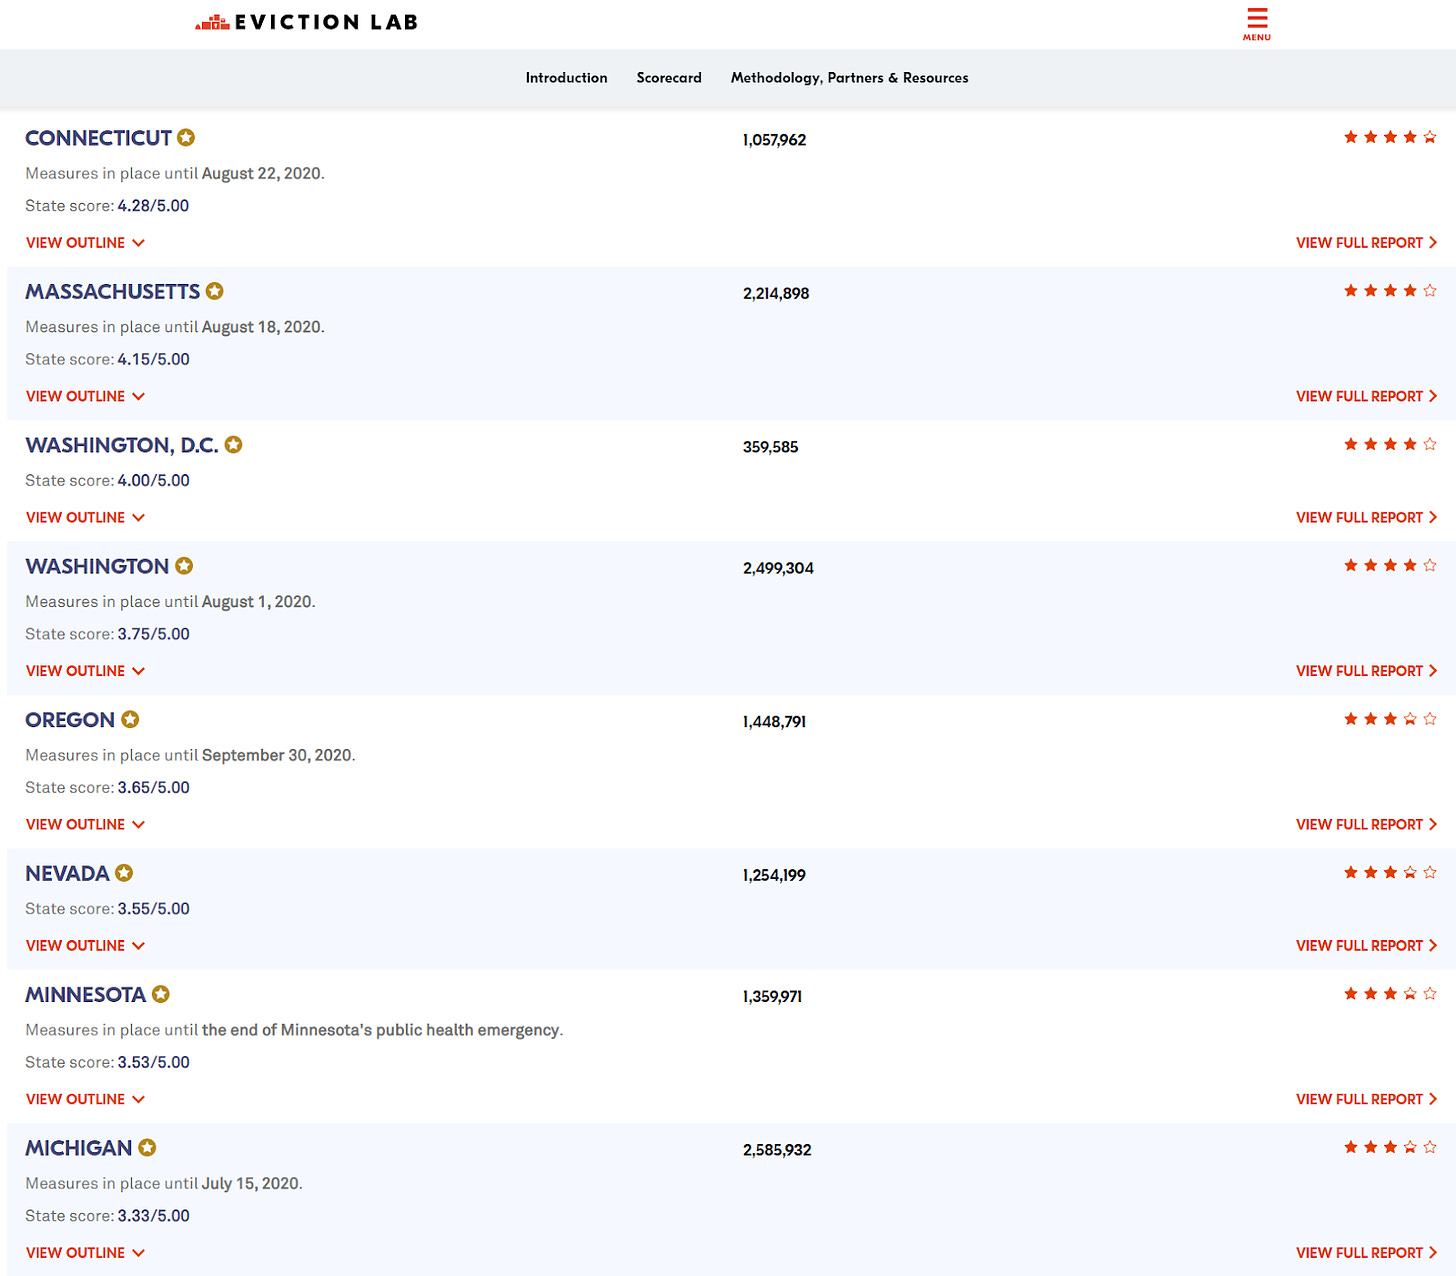1456x1276 pixels.
Task: Click the number 1,057,962
Action: pyautogui.click(x=774, y=140)
